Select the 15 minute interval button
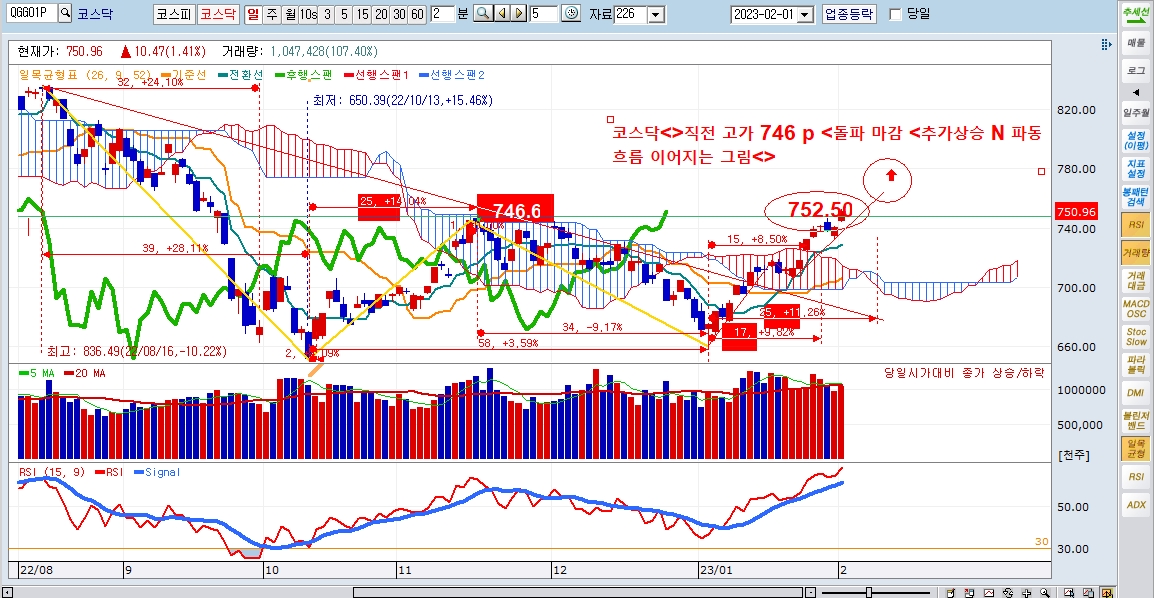This screenshot has height=598, width=1154. (362, 14)
